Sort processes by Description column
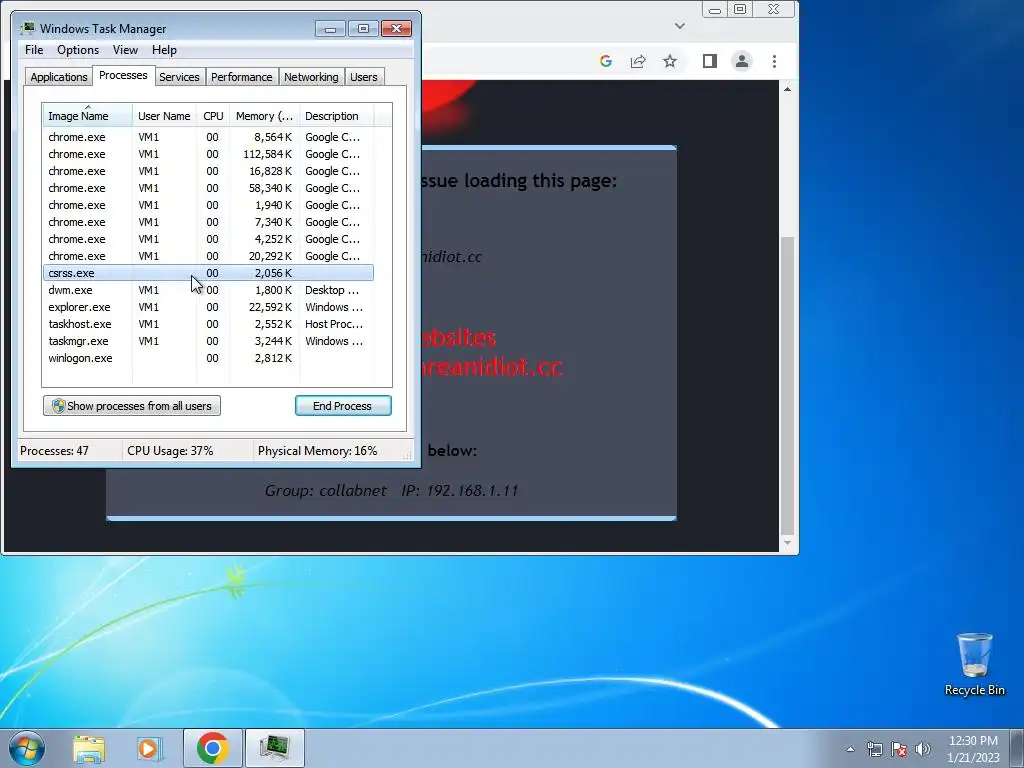This screenshot has height=768, width=1024. [x=336, y=116]
